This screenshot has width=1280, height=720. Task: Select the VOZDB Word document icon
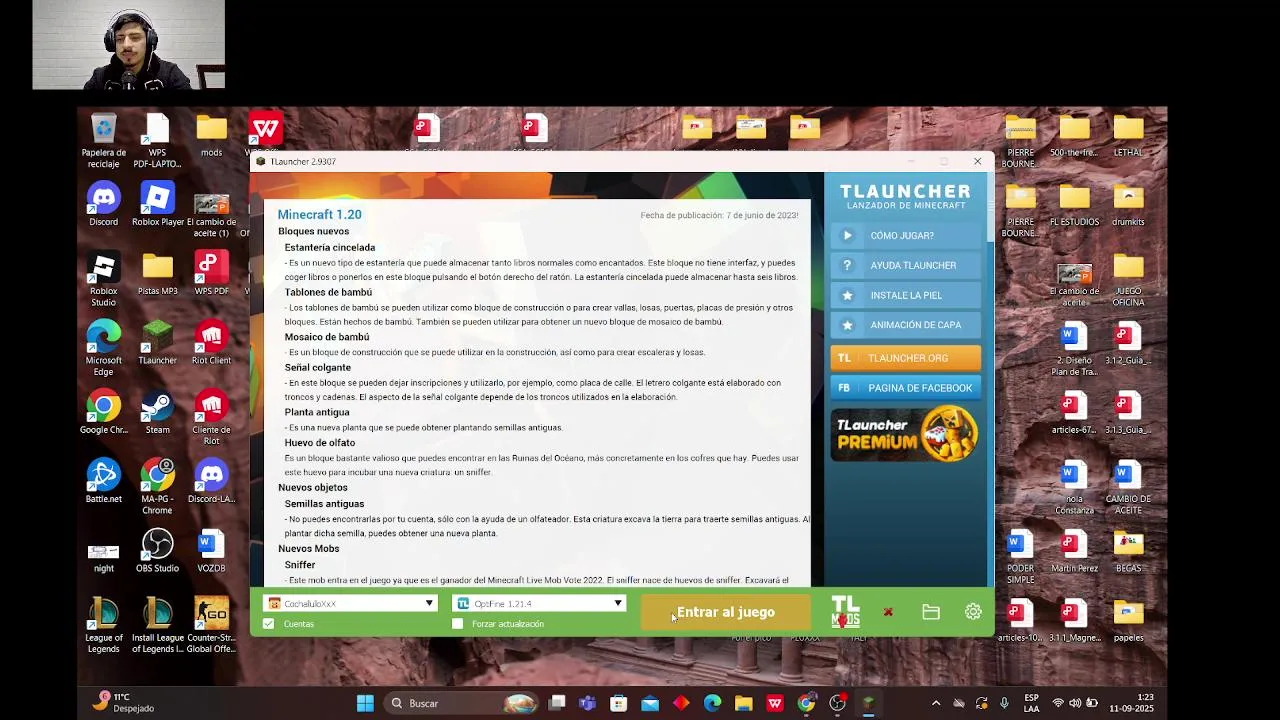click(x=211, y=551)
